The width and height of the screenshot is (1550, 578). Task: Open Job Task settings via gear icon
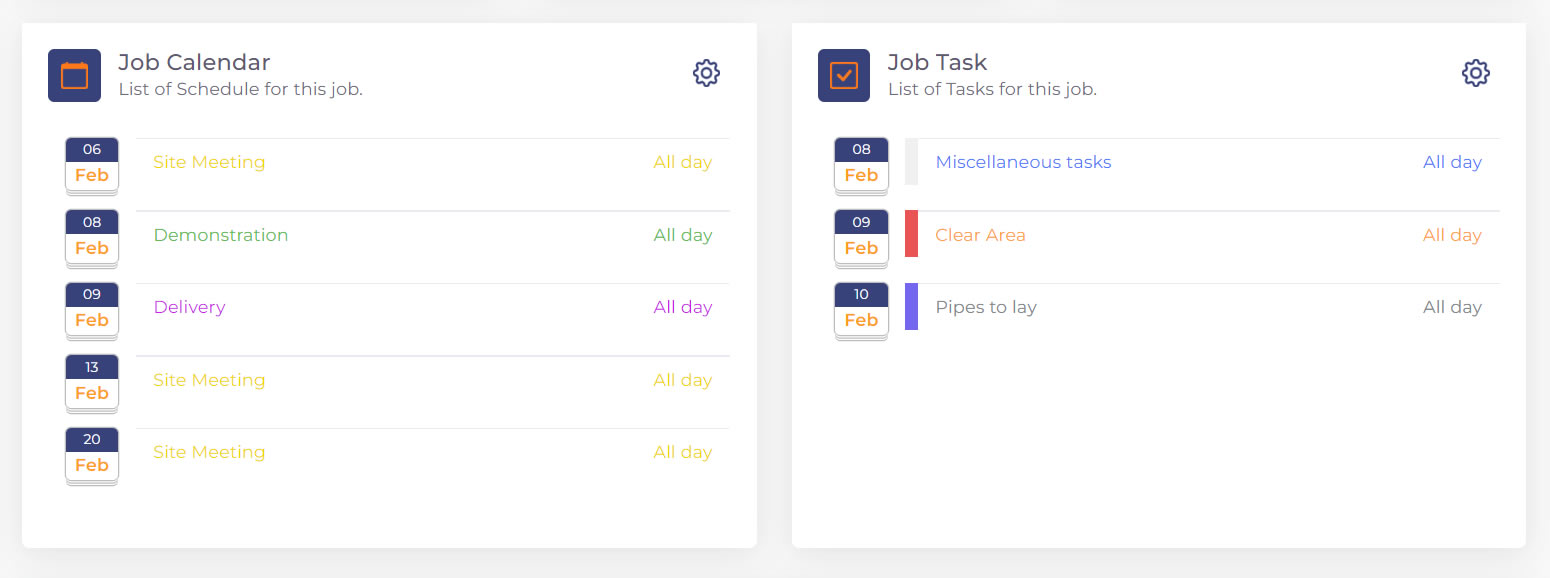pos(1475,72)
